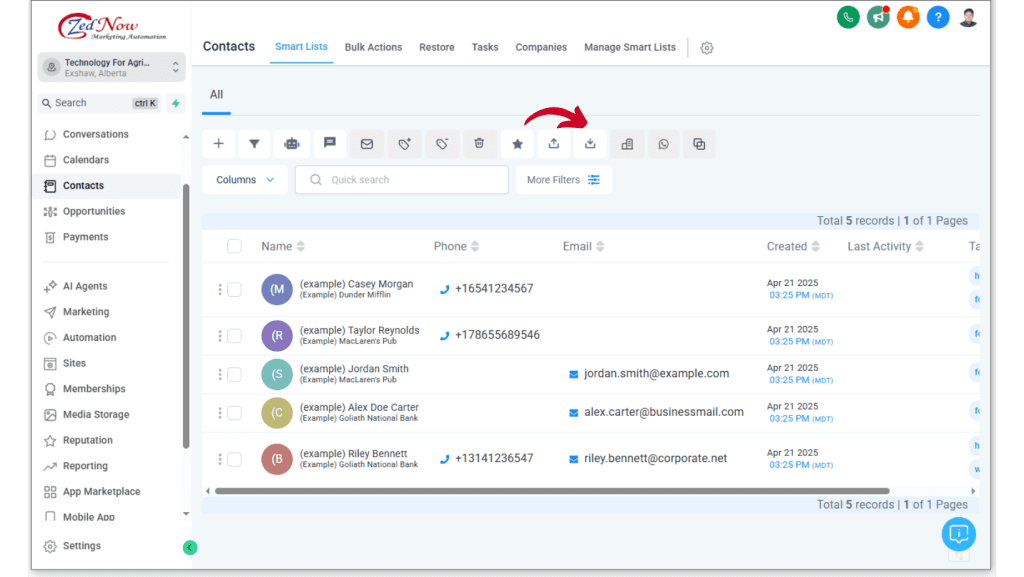Check the Riley Bennett row checkbox
Viewport: 1024px width, 577px height.
pyautogui.click(x=234, y=459)
